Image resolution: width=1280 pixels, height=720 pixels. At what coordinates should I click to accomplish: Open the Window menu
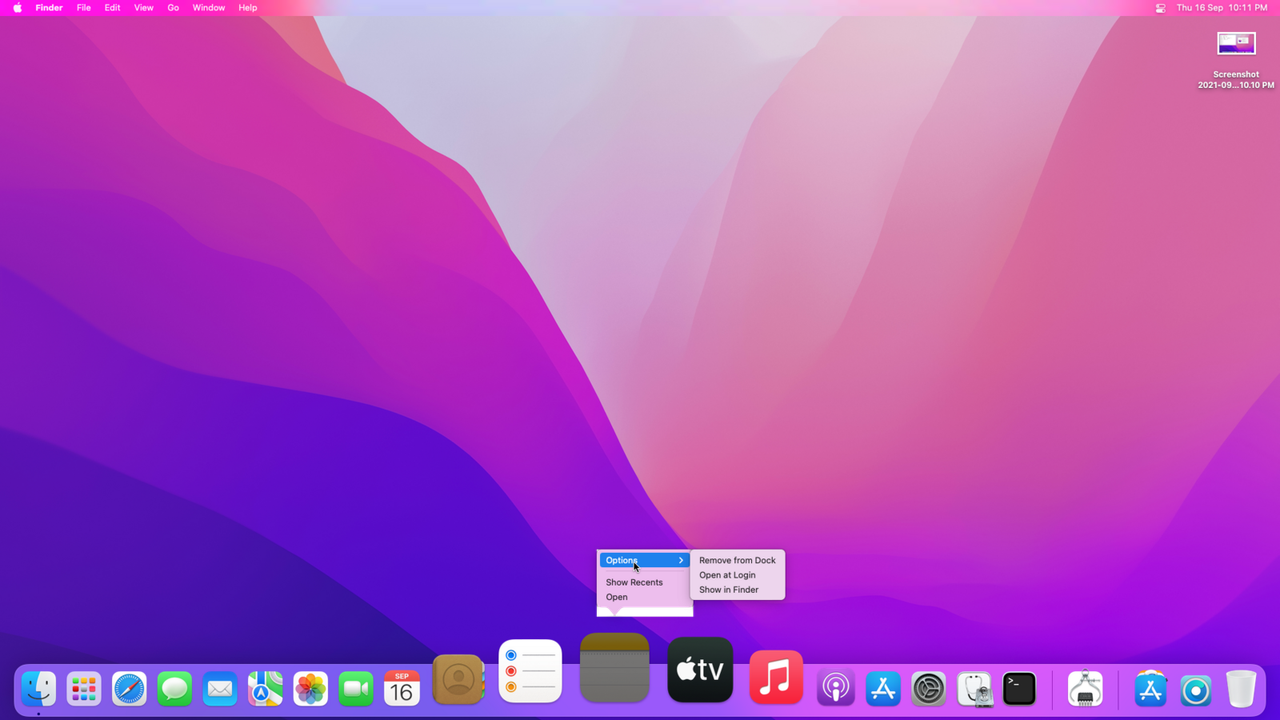tap(209, 8)
